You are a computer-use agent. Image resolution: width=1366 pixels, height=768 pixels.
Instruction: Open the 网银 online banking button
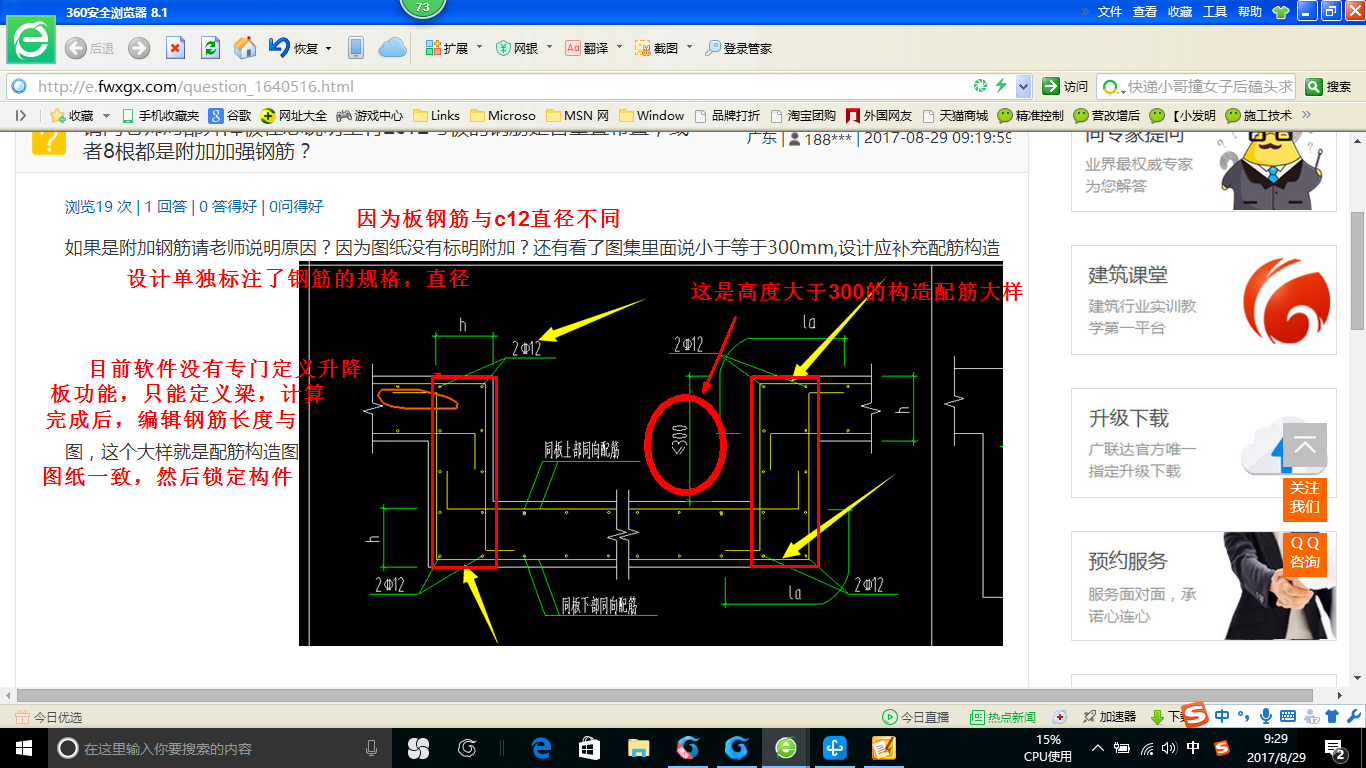[517, 48]
